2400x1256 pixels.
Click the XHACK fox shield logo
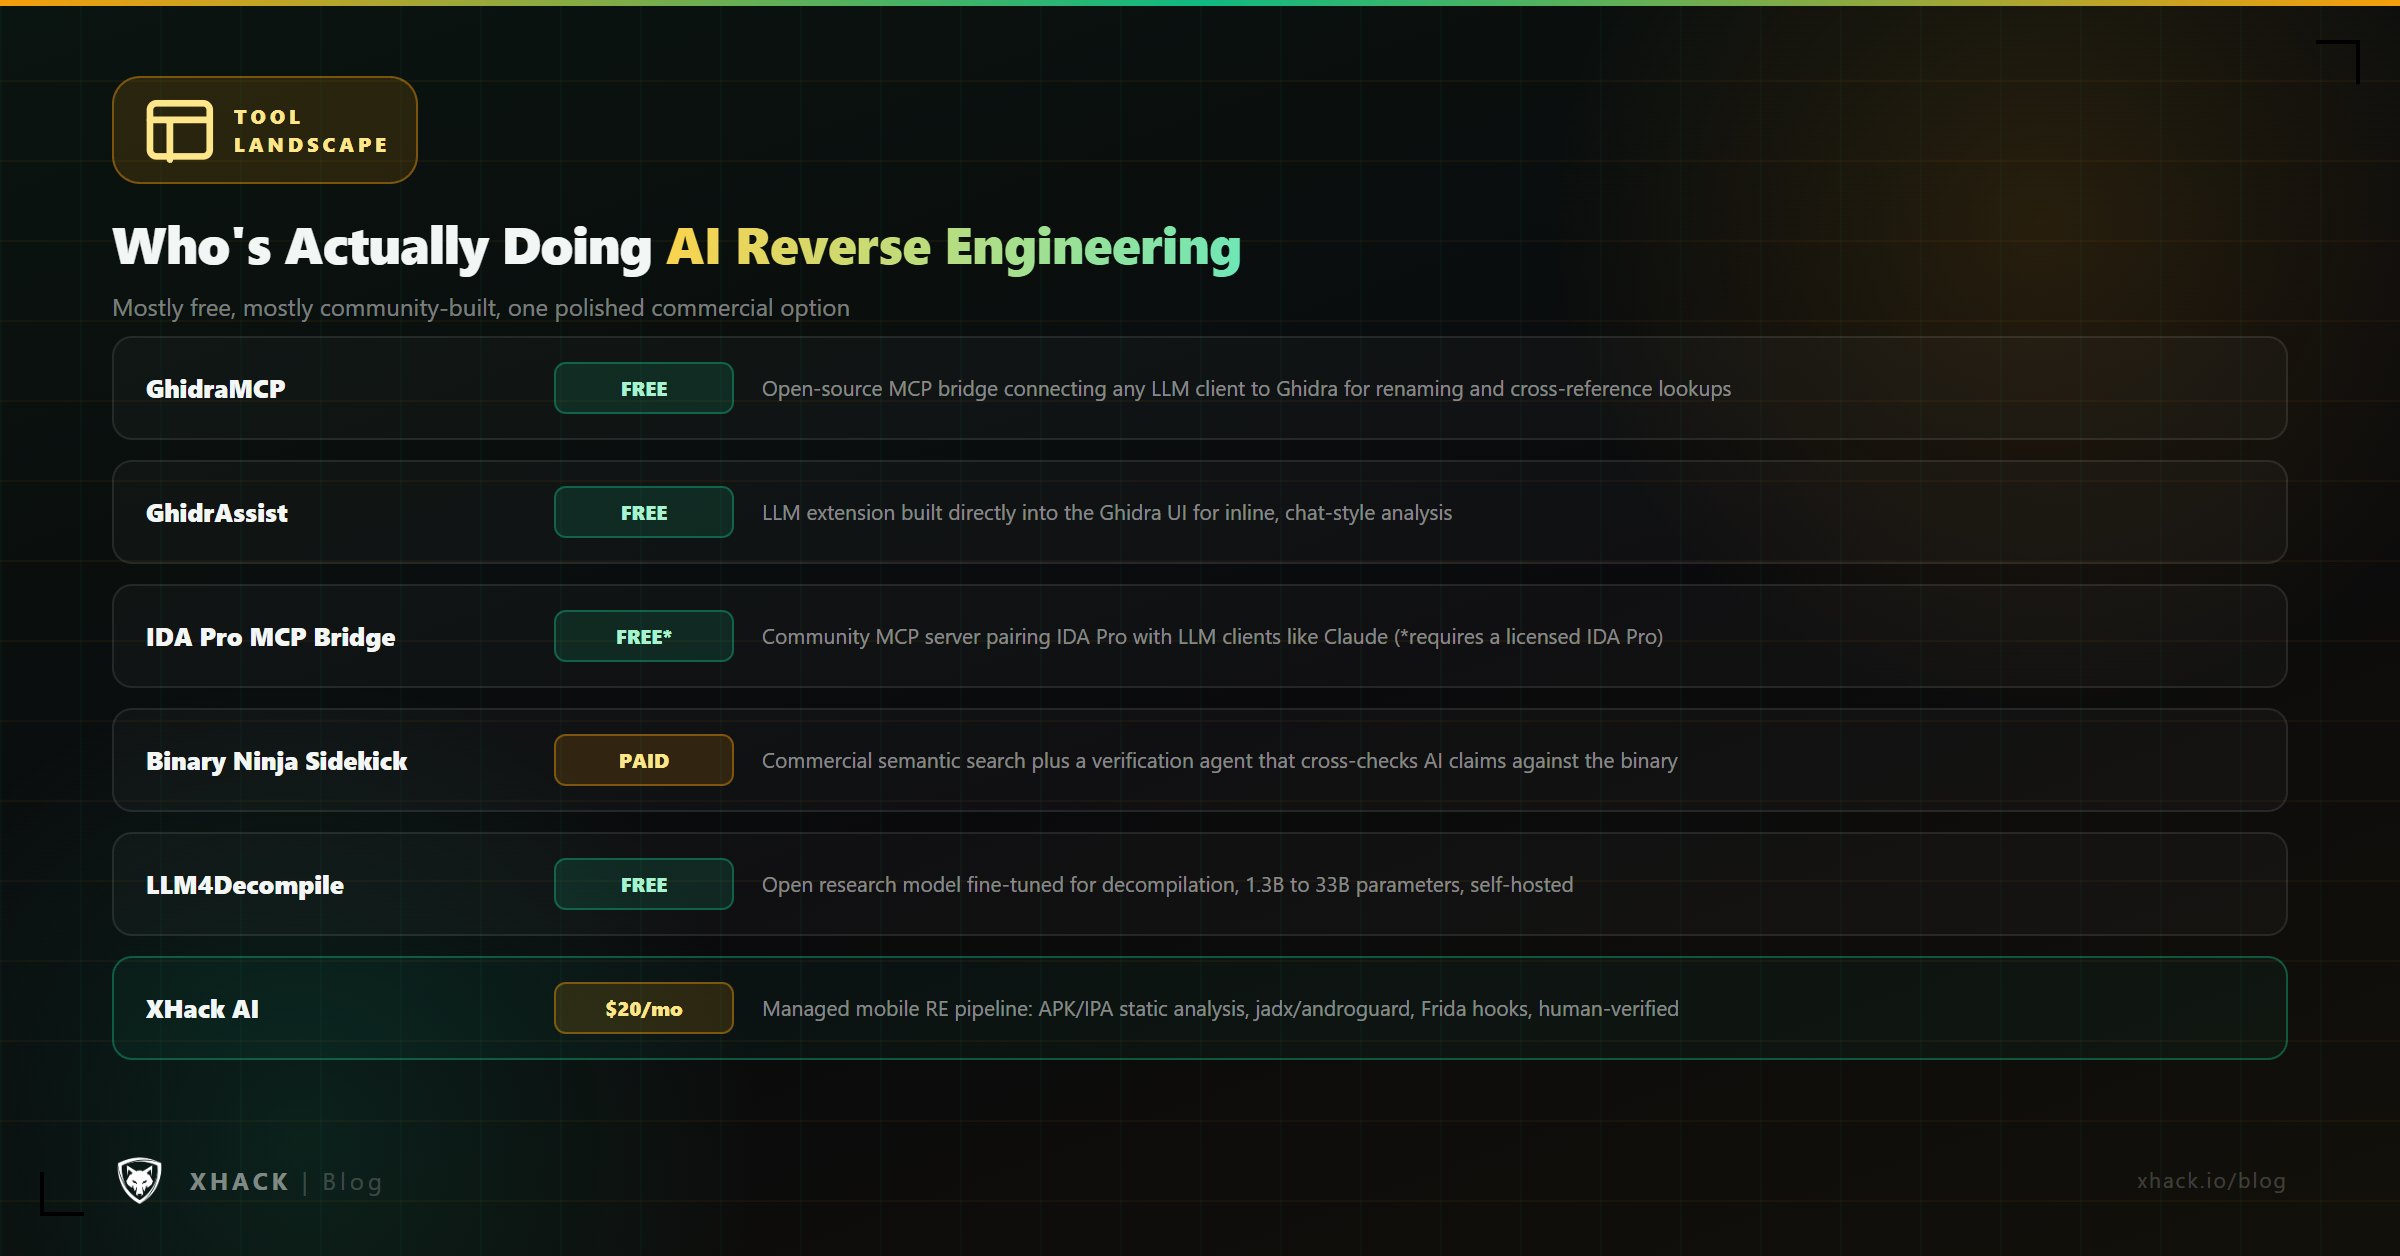click(x=140, y=1181)
